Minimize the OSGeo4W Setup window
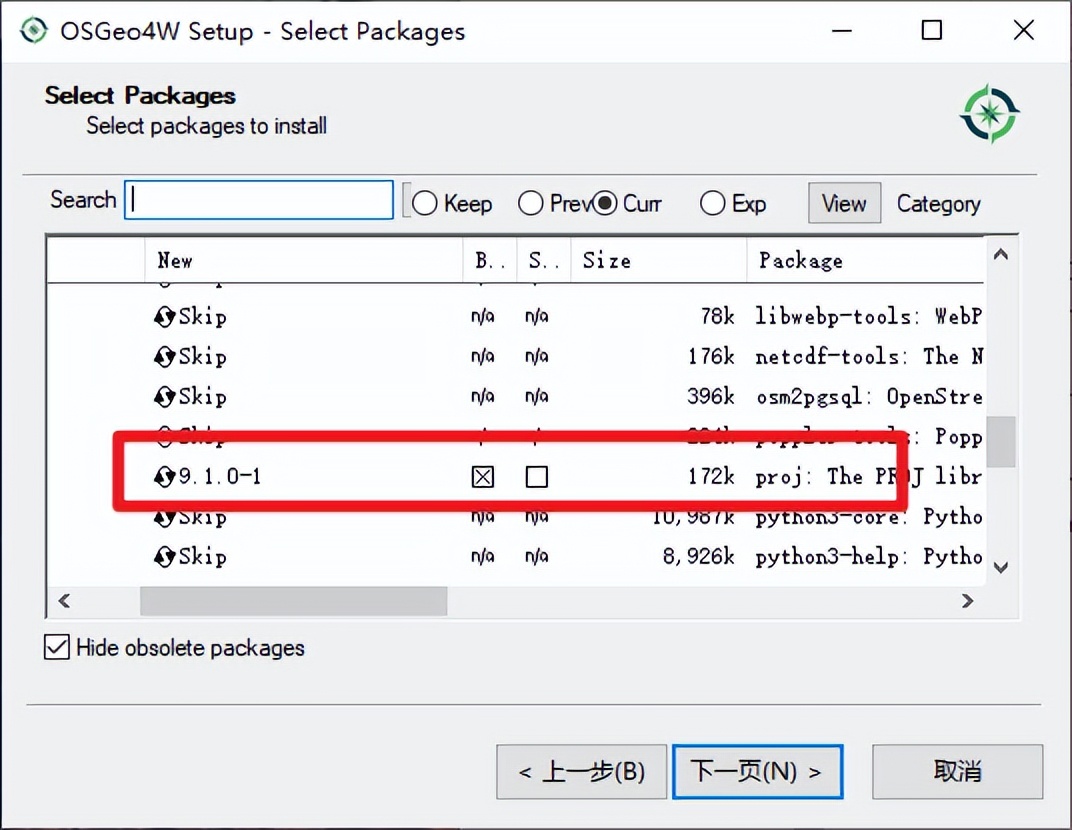 click(842, 30)
